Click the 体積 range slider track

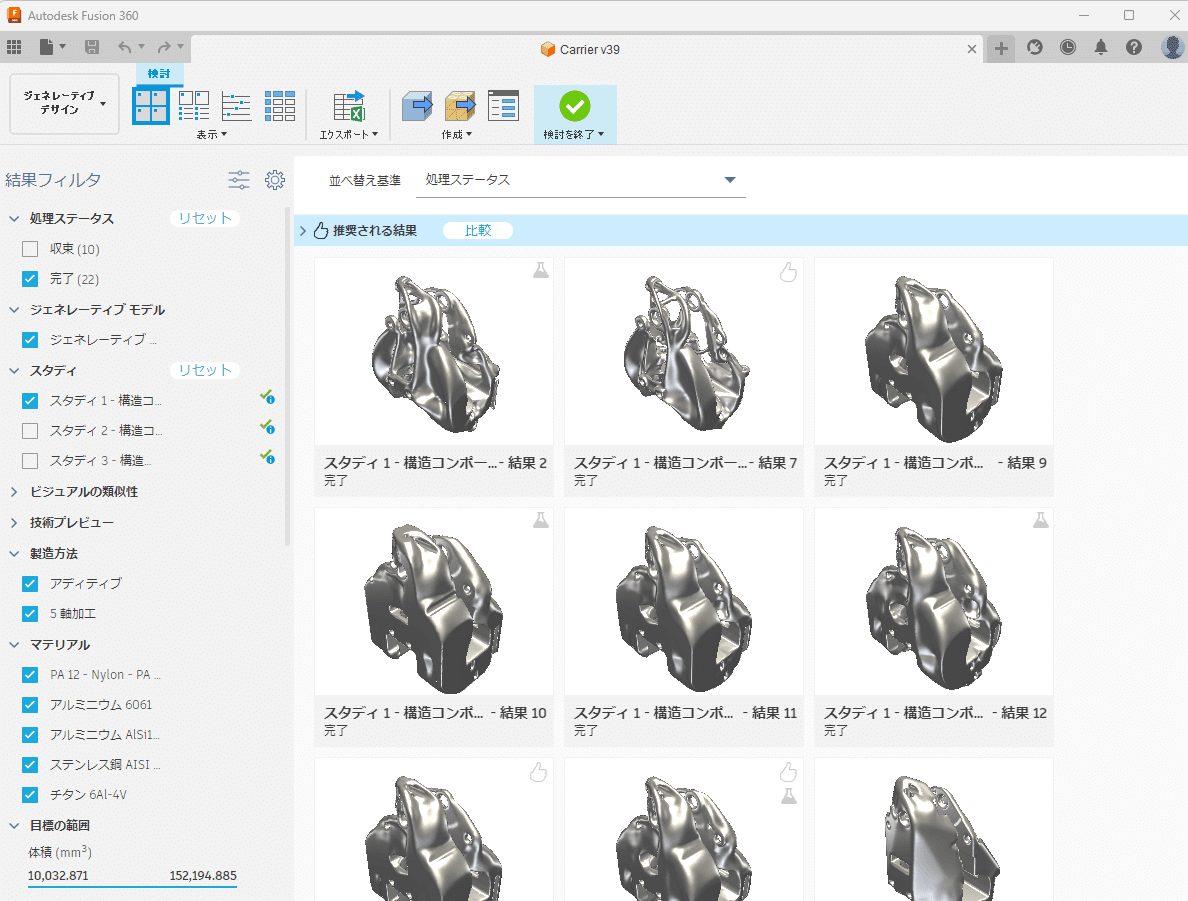[x=133, y=887]
